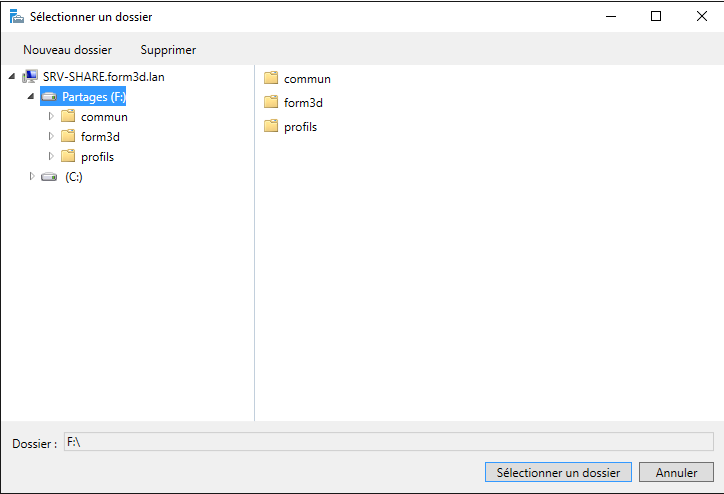Open the Nouveau dossier command
Image resolution: width=724 pixels, height=494 pixels.
pyautogui.click(x=67, y=50)
